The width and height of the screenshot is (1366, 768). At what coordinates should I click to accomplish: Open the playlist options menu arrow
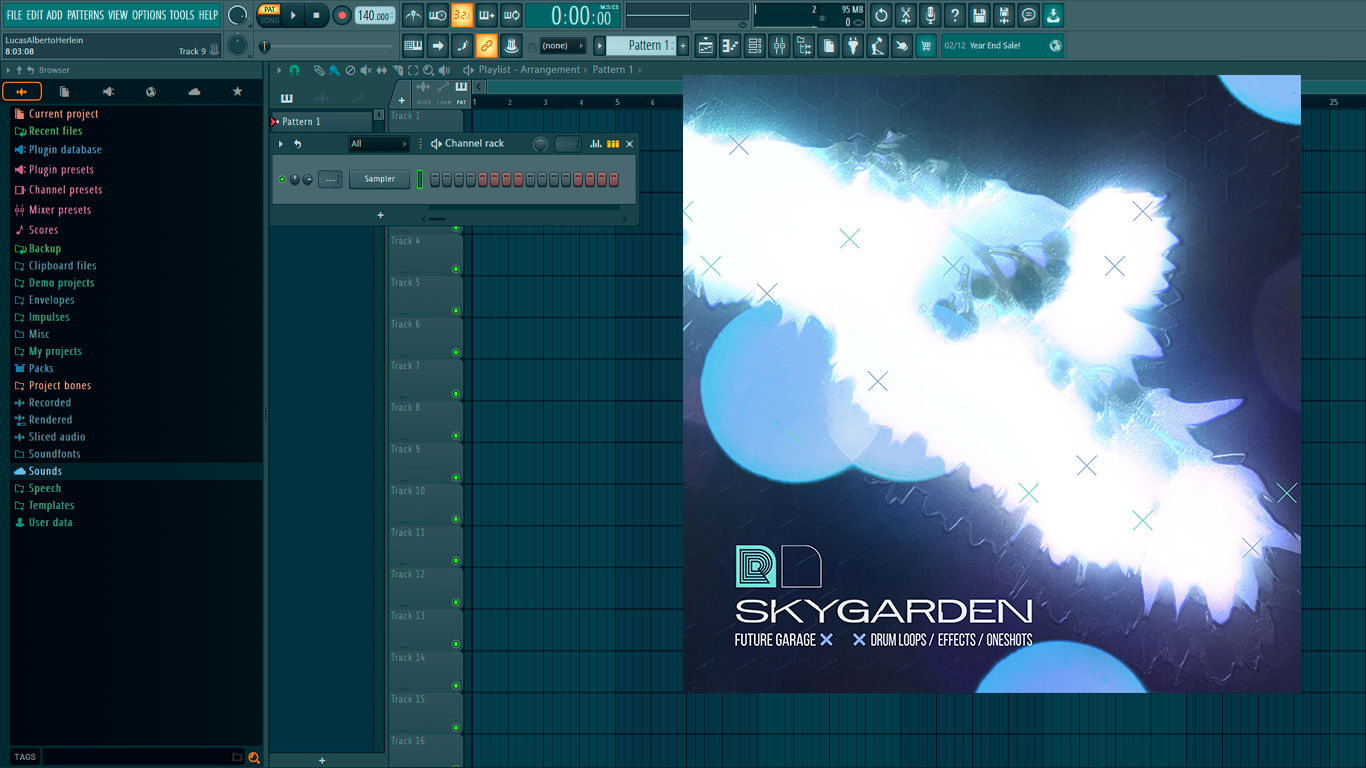click(x=280, y=70)
